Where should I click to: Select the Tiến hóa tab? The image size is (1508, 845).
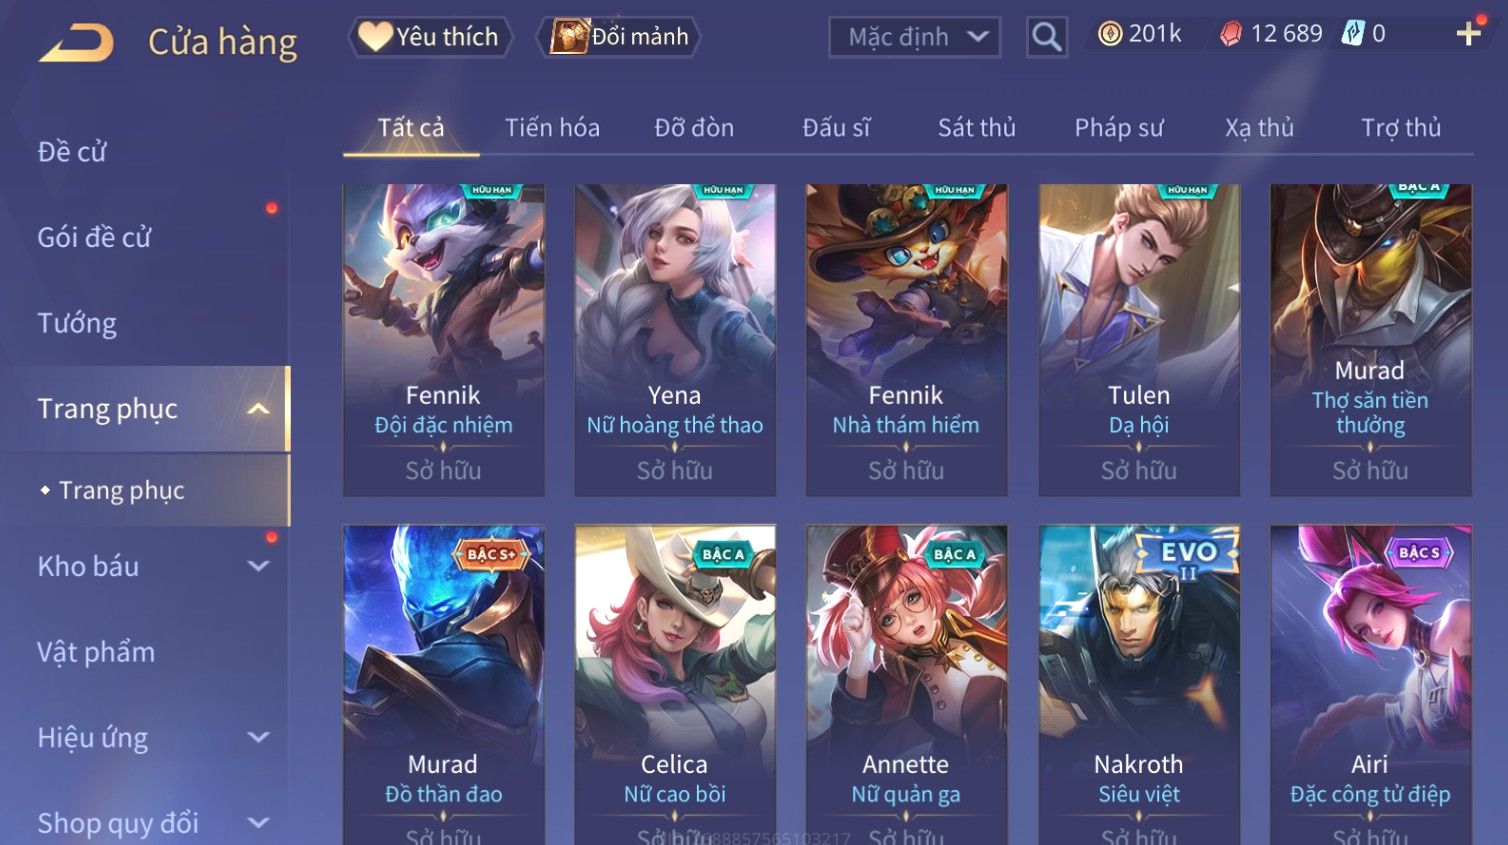552,128
